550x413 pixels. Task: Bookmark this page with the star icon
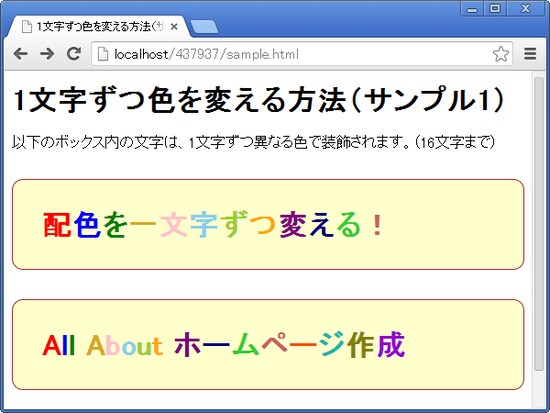501,54
